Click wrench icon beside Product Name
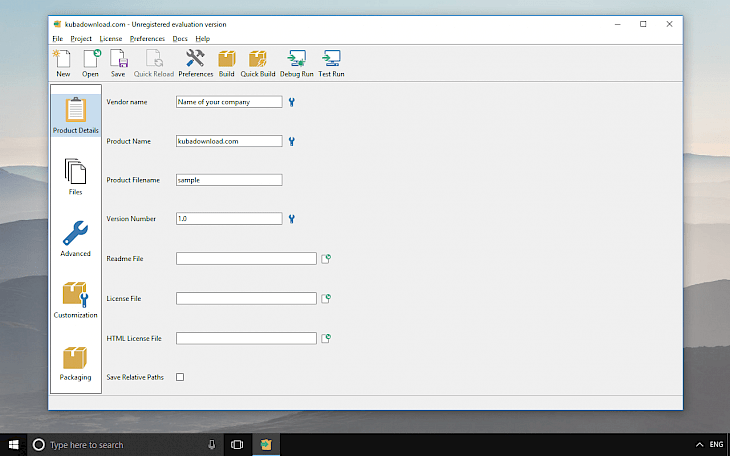 click(291, 141)
